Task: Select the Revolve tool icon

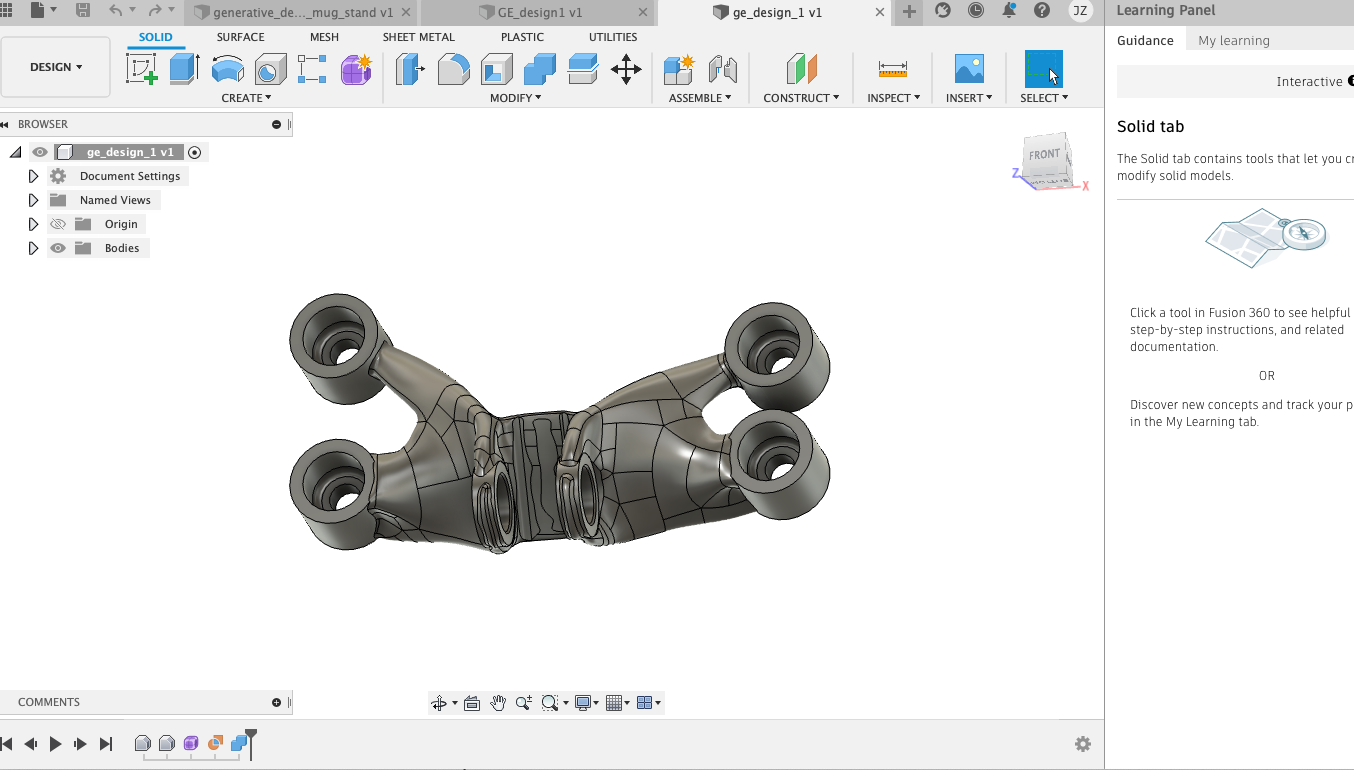Action: click(228, 69)
